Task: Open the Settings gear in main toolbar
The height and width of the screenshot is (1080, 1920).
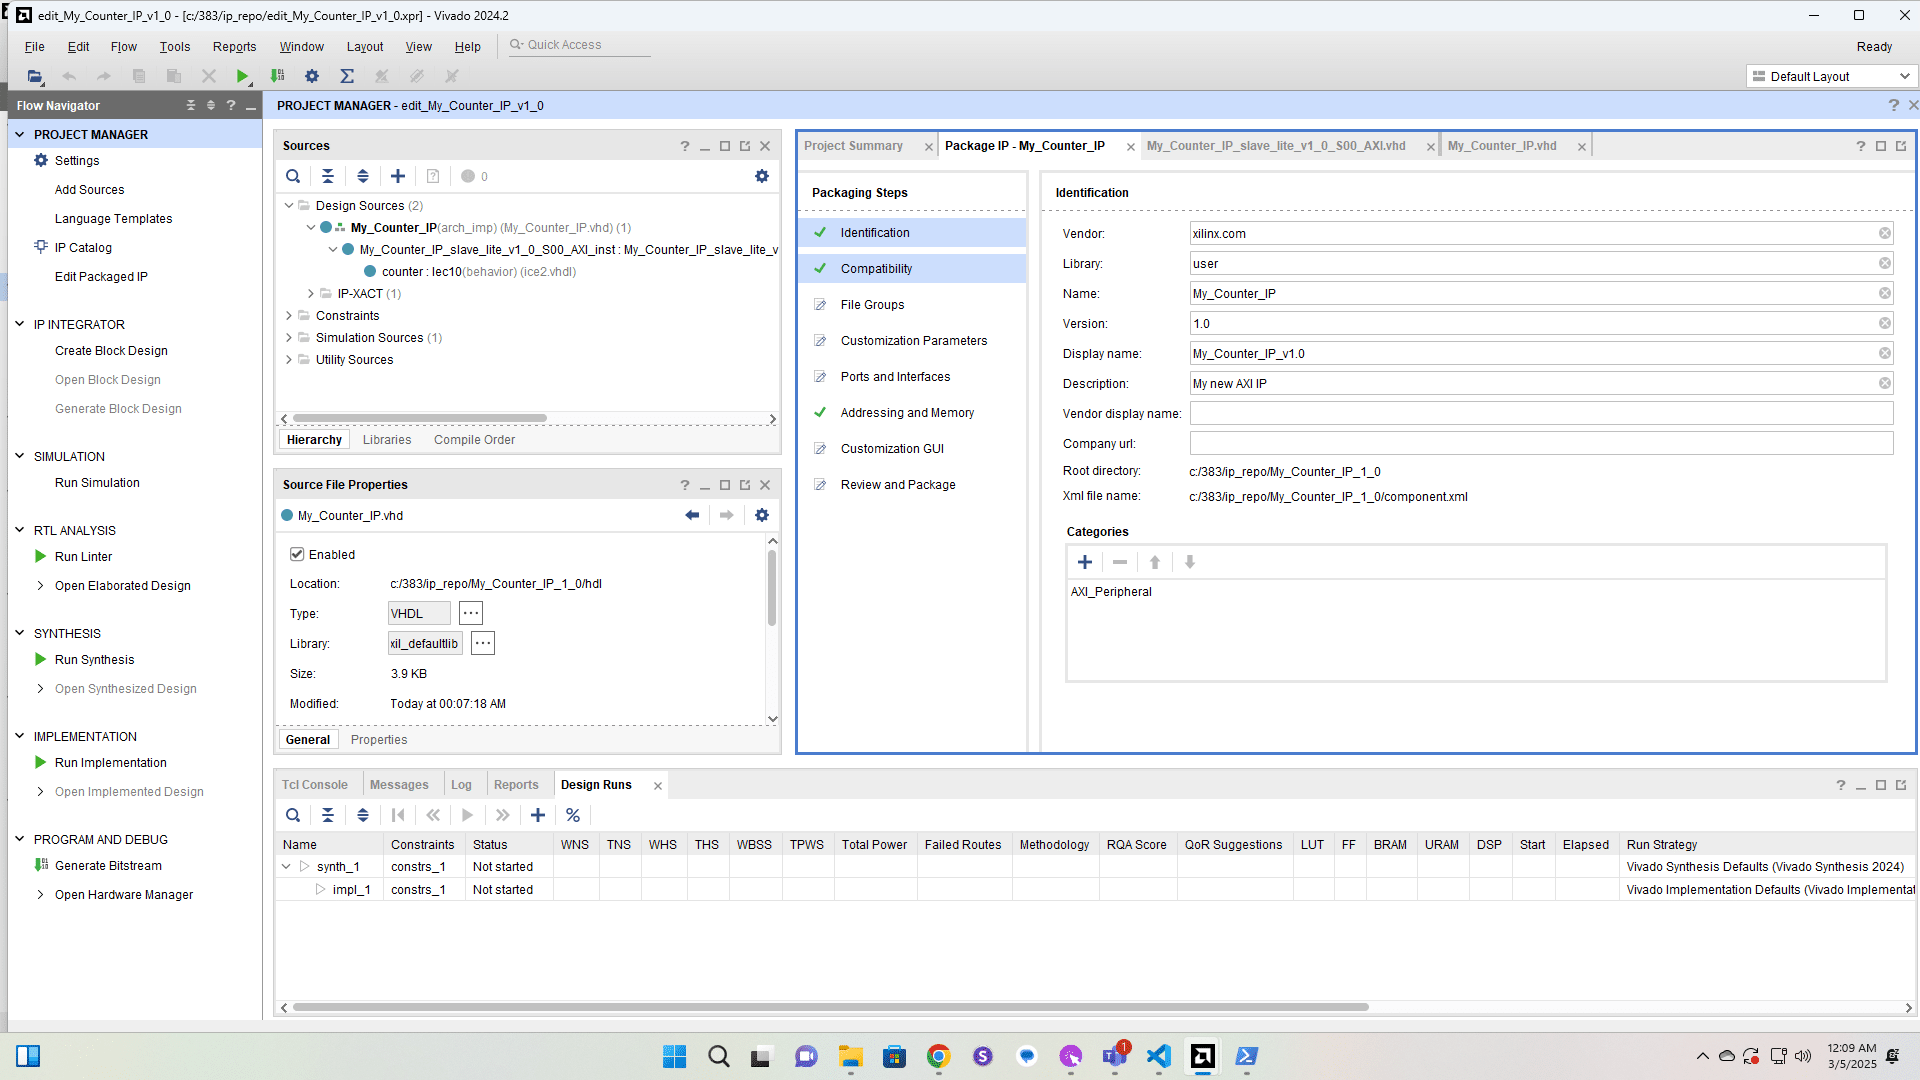Action: (x=312, y=76)
